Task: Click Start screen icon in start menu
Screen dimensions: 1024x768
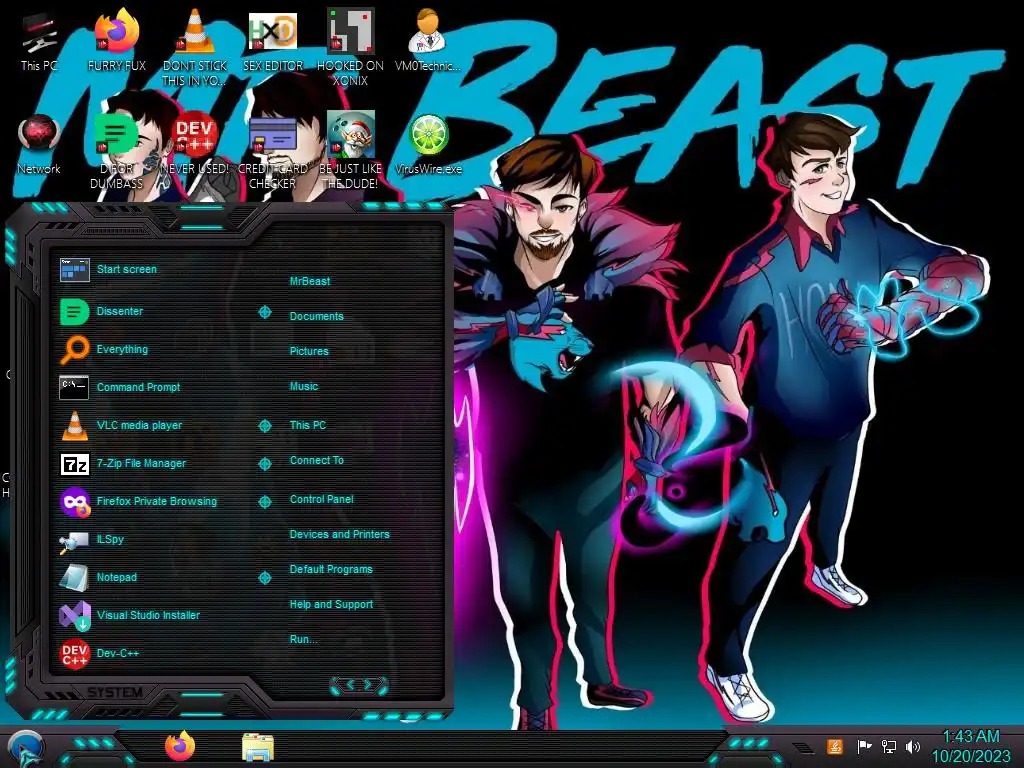Action: point(74,270)
